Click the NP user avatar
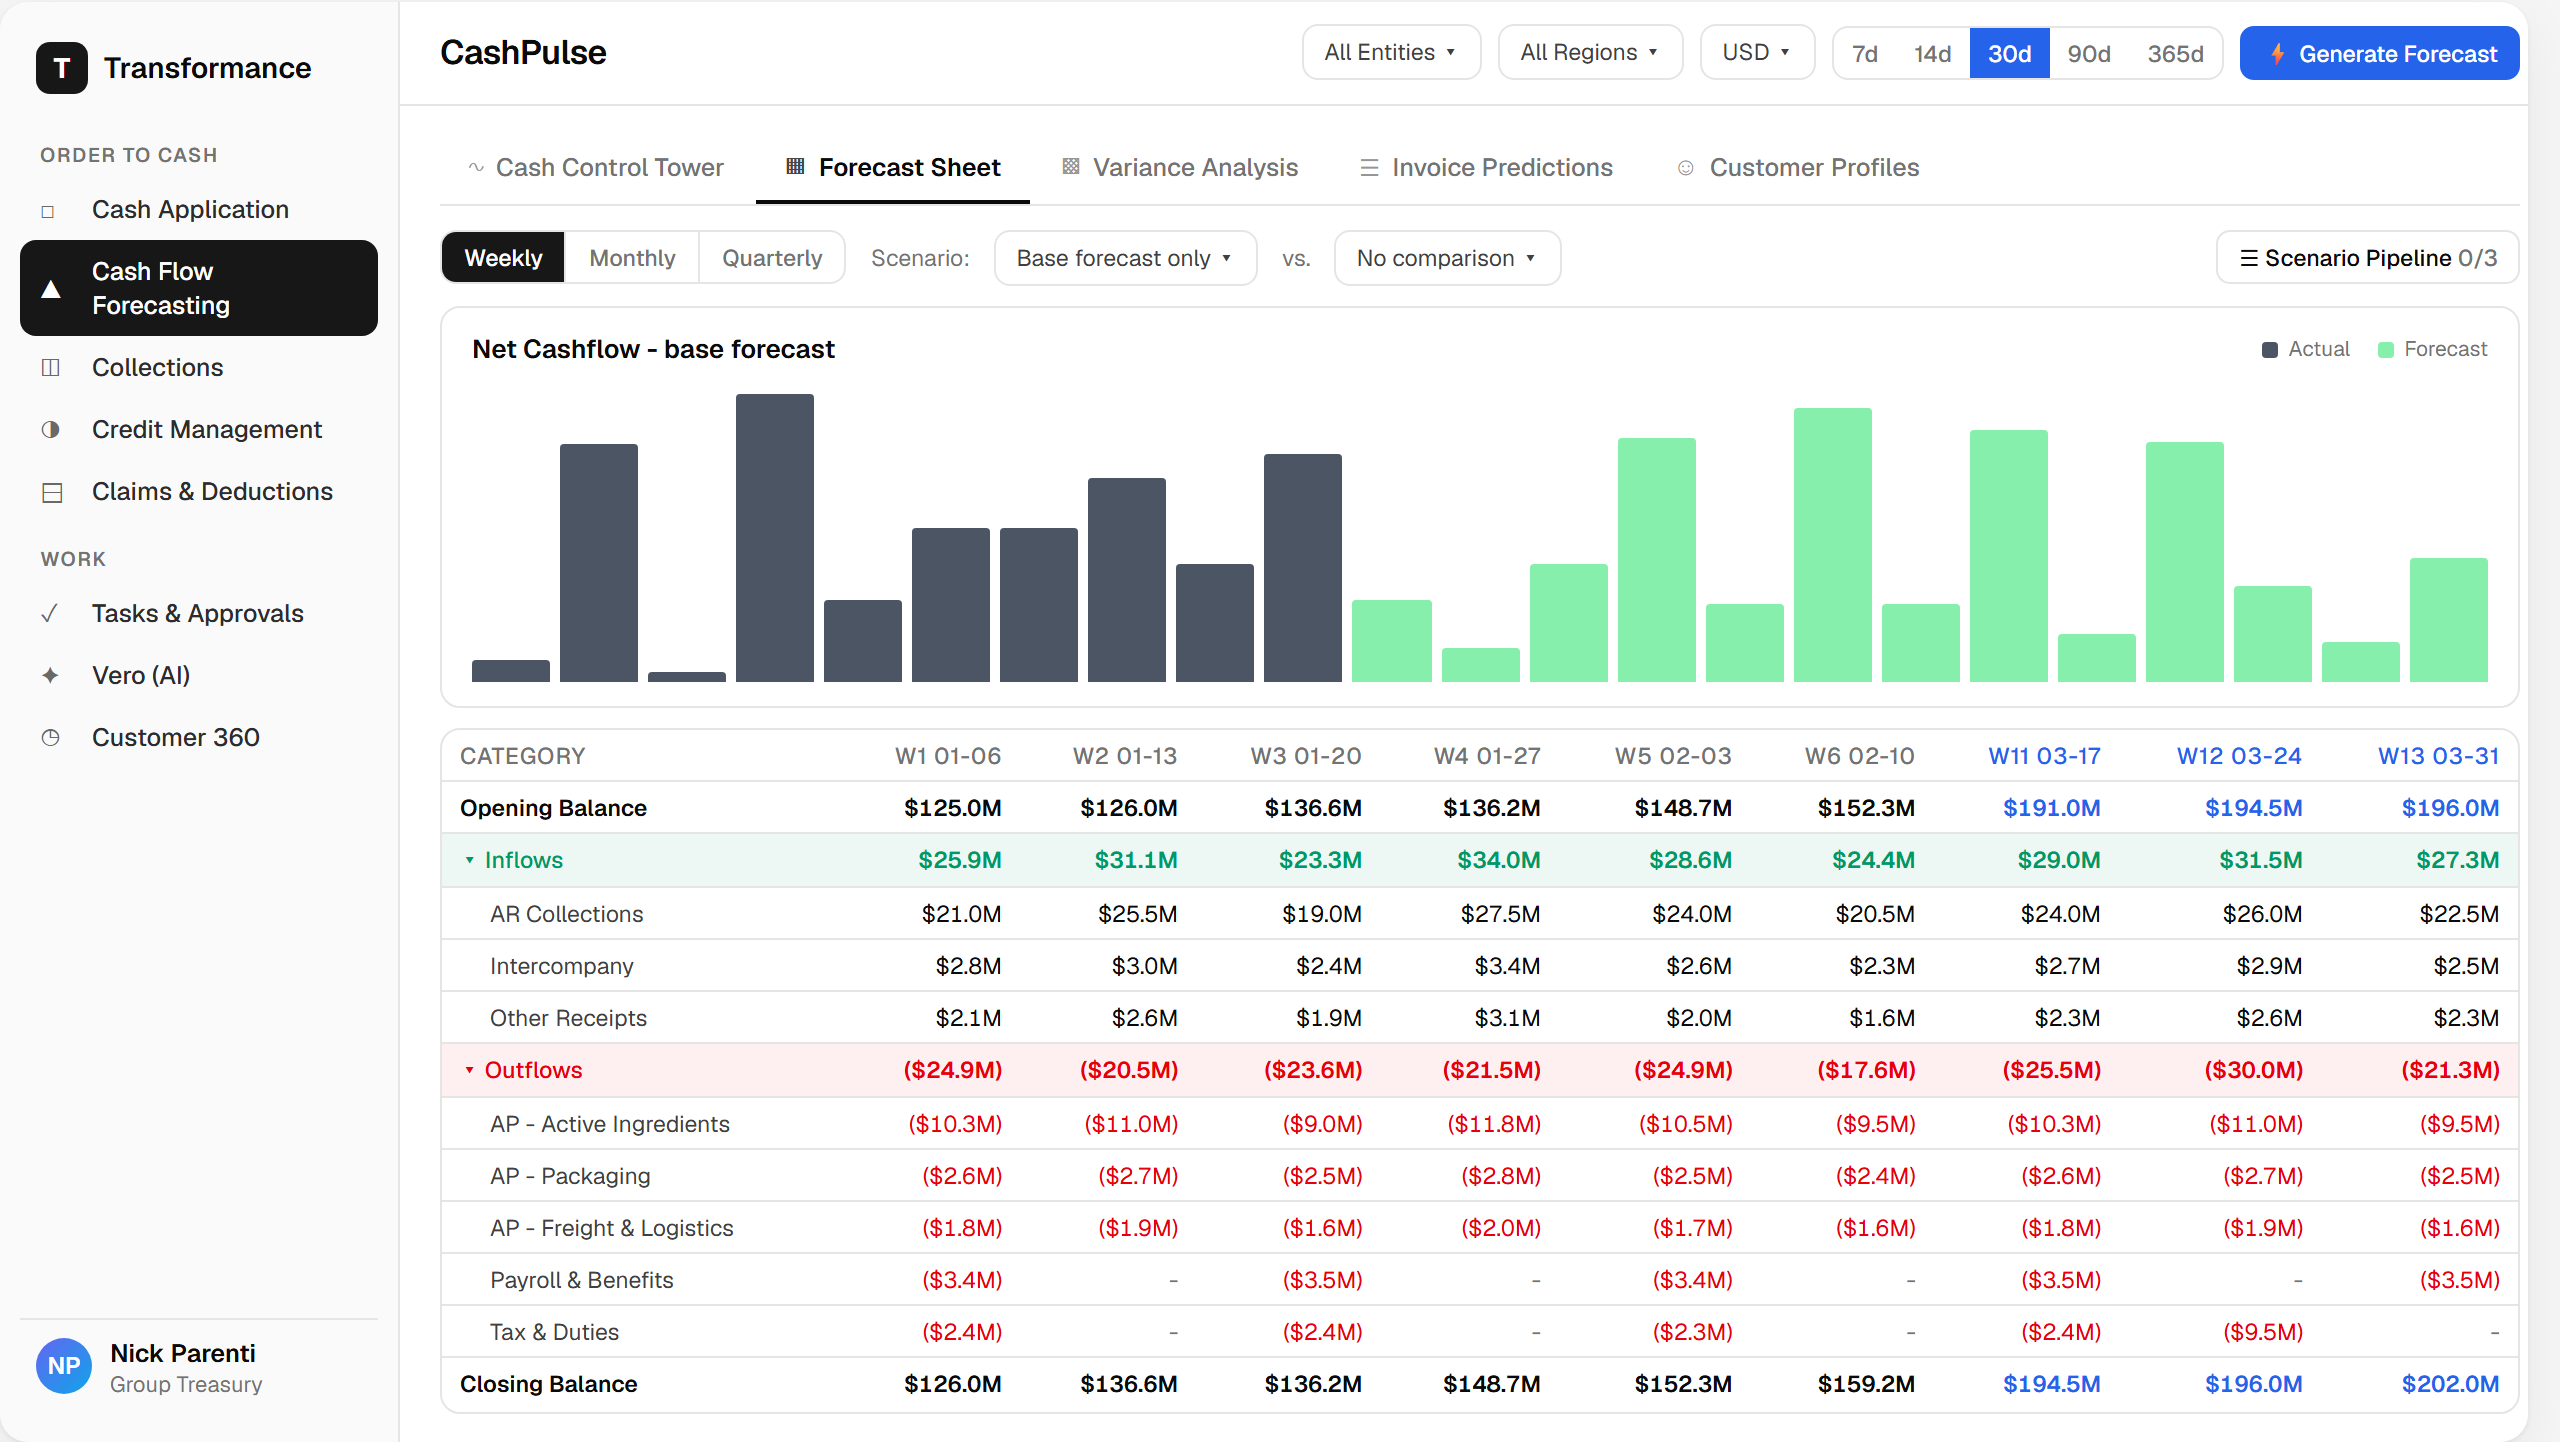Viewport: 2560px width, 1442px height. 64,1366
